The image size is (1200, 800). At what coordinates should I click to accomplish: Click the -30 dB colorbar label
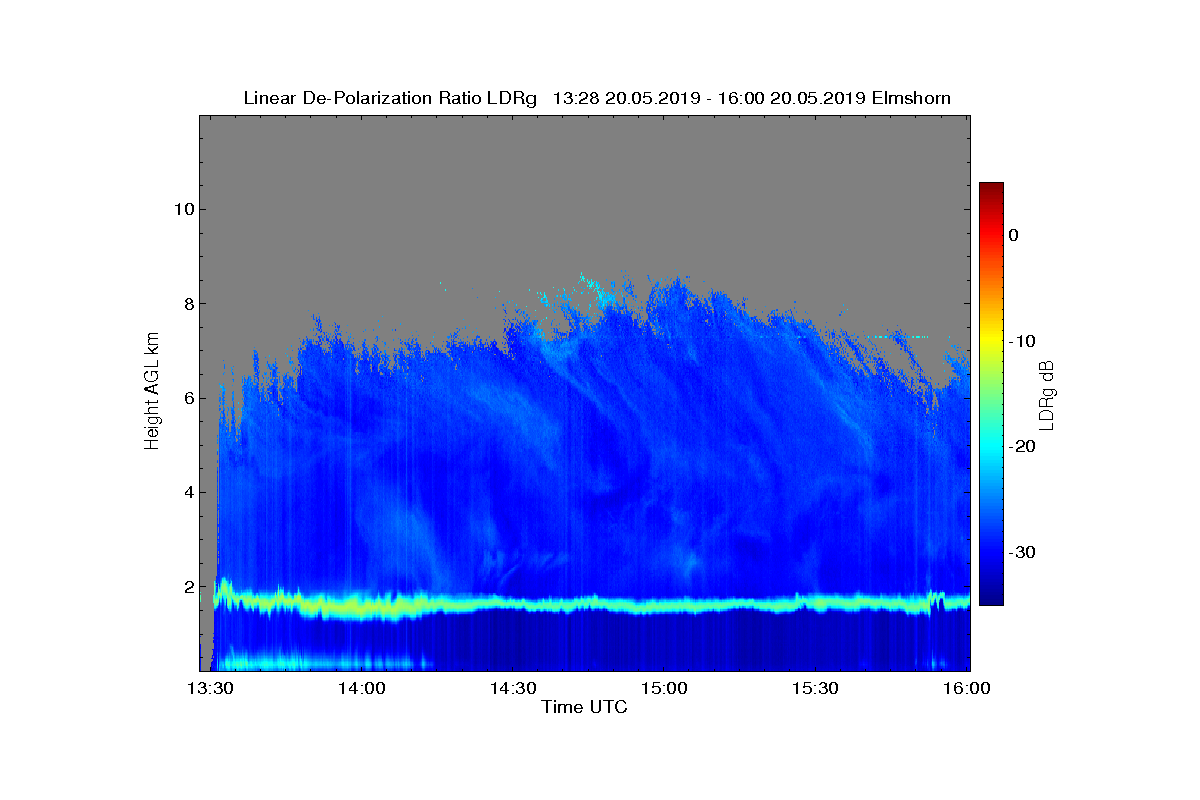(1020, 552)
